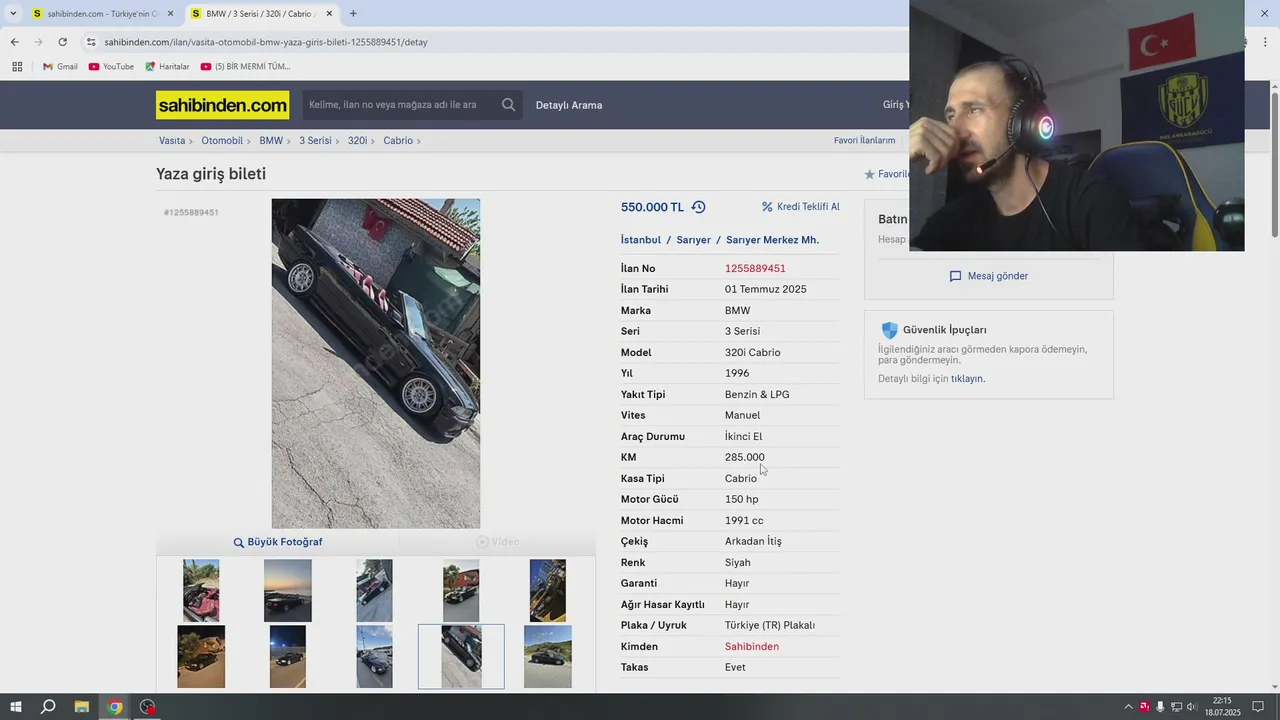This screenshot has width=1280, height=720.
Task: Click the tray network icon
Action: pyautogui.click(x=1176, y=707)
